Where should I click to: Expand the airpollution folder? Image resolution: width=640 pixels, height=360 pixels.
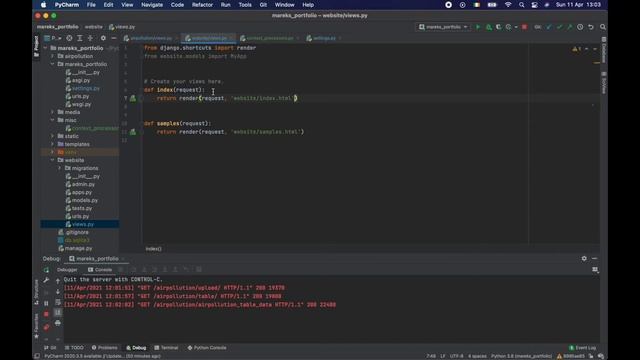click(x=52, y=56)
